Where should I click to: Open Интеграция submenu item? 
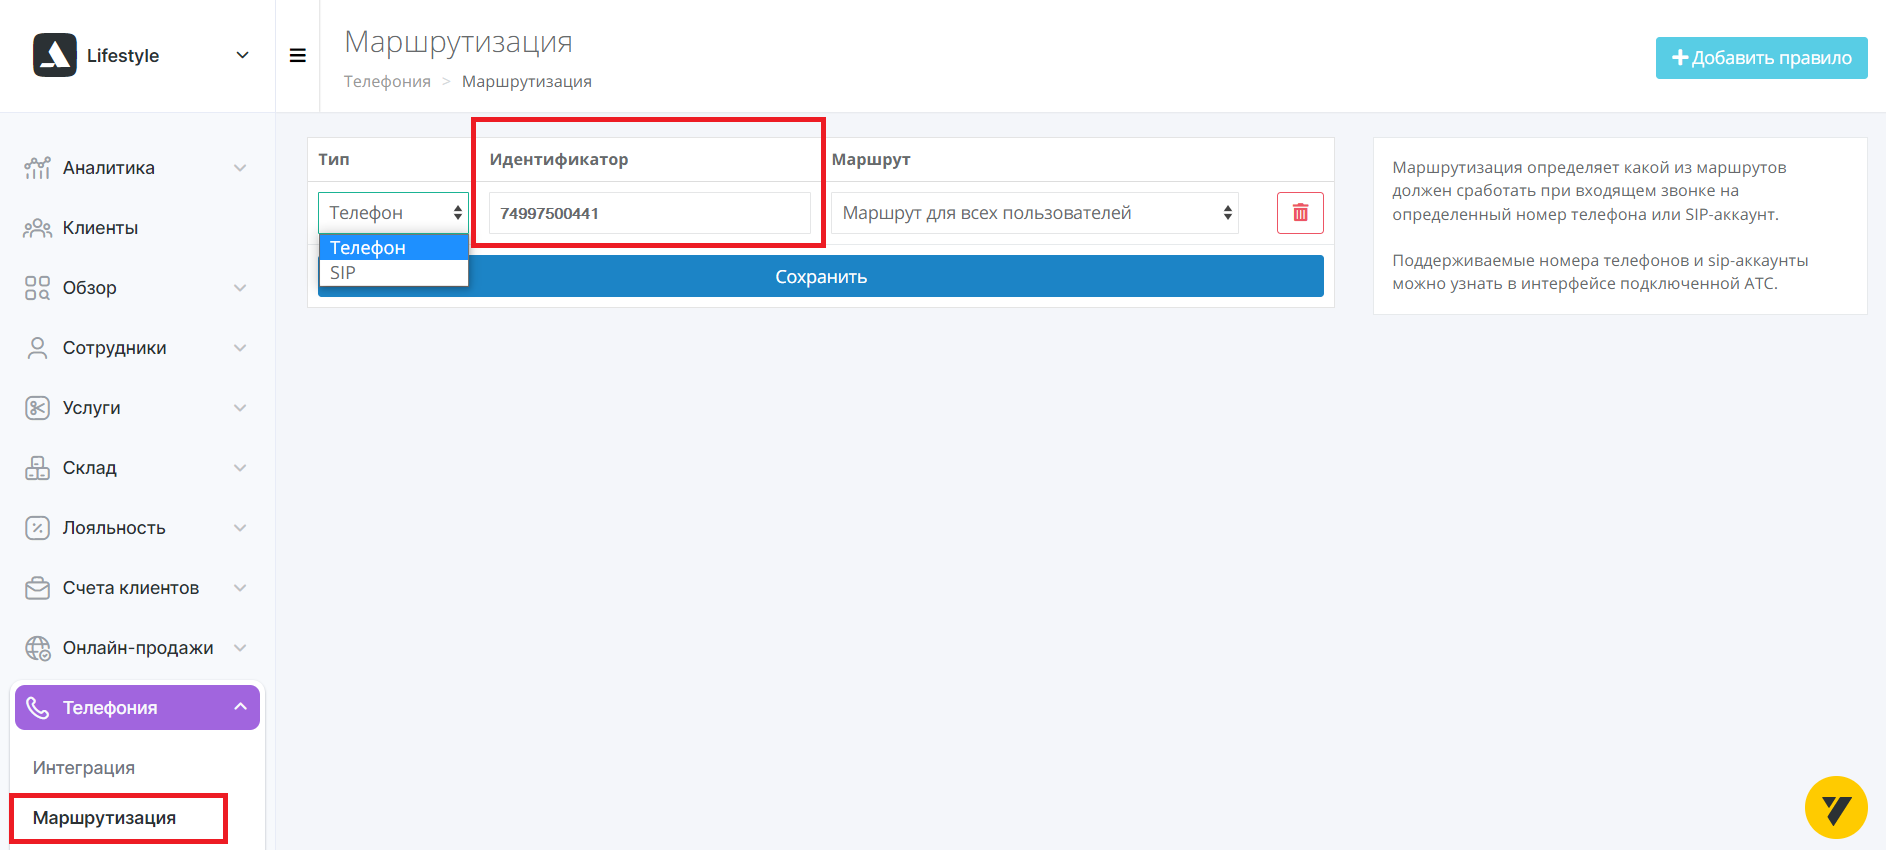(84, 768)
